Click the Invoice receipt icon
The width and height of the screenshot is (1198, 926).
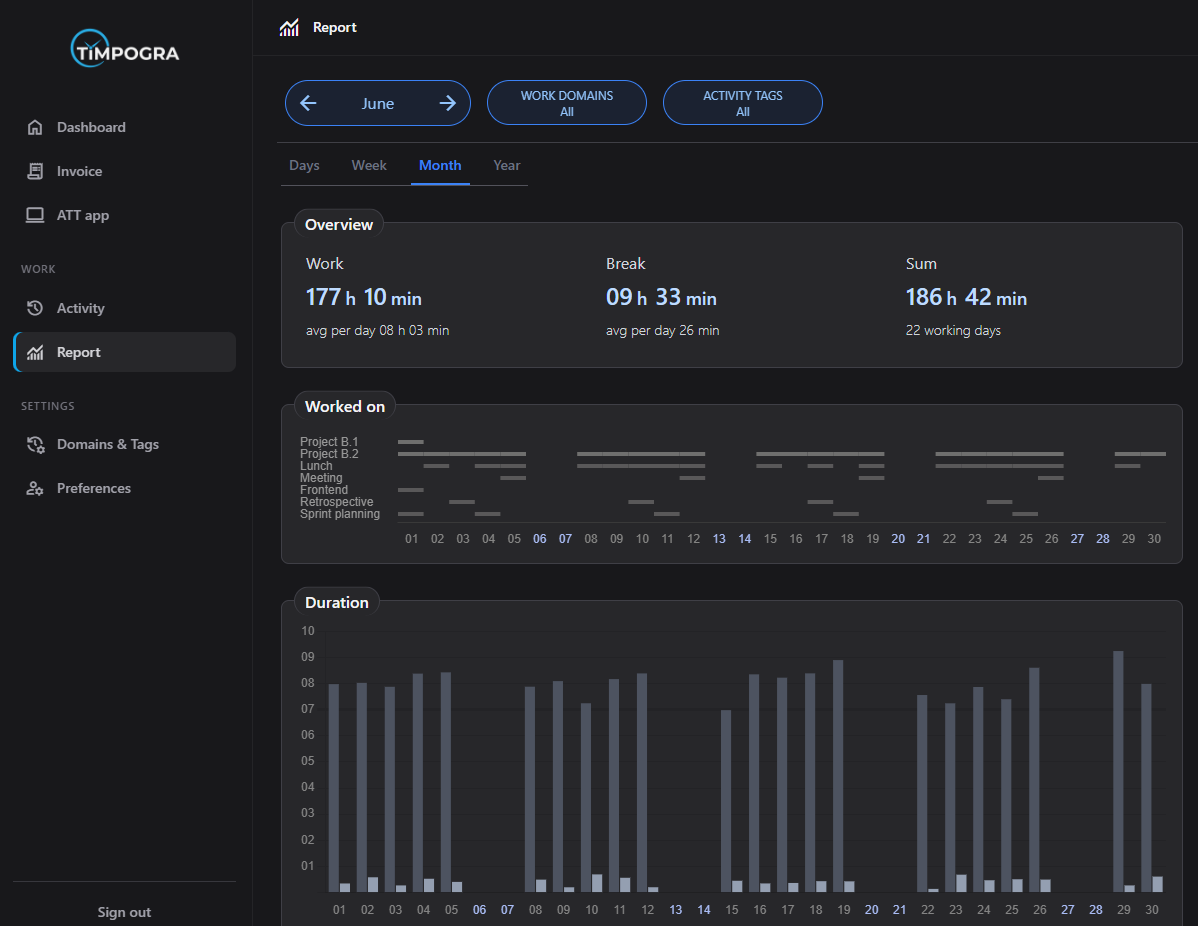tap(35, 171)
